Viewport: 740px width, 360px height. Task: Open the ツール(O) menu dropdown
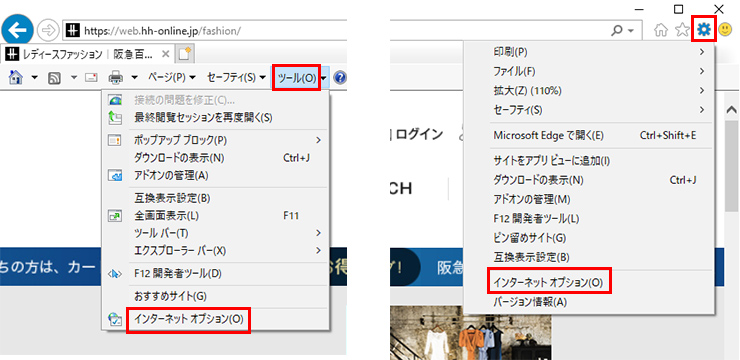pos(296,78)
